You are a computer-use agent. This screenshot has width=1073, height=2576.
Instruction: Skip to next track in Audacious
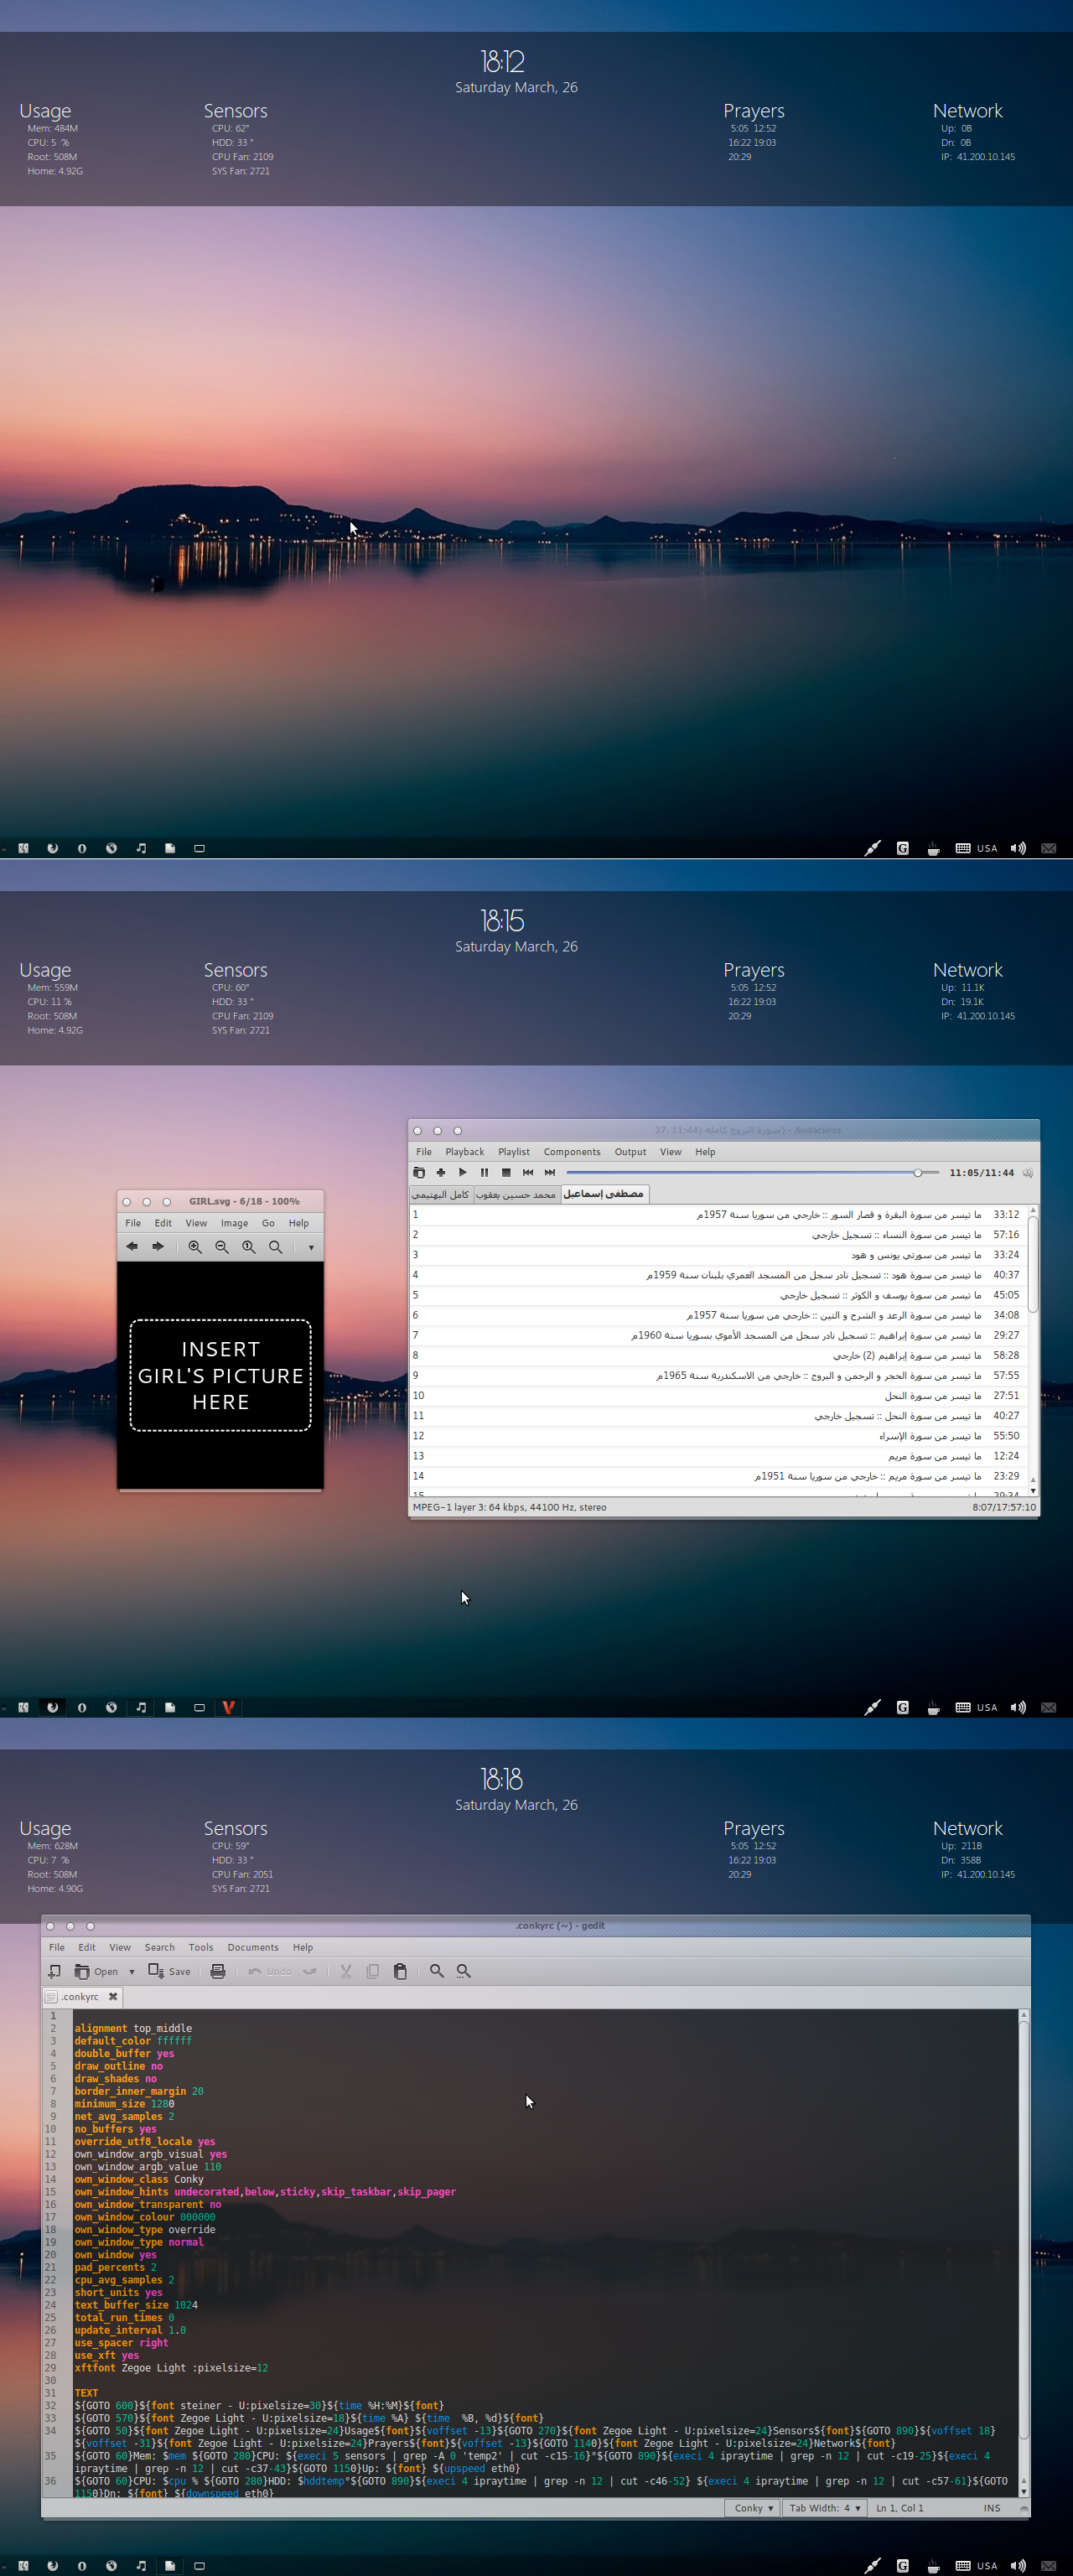550,1172
